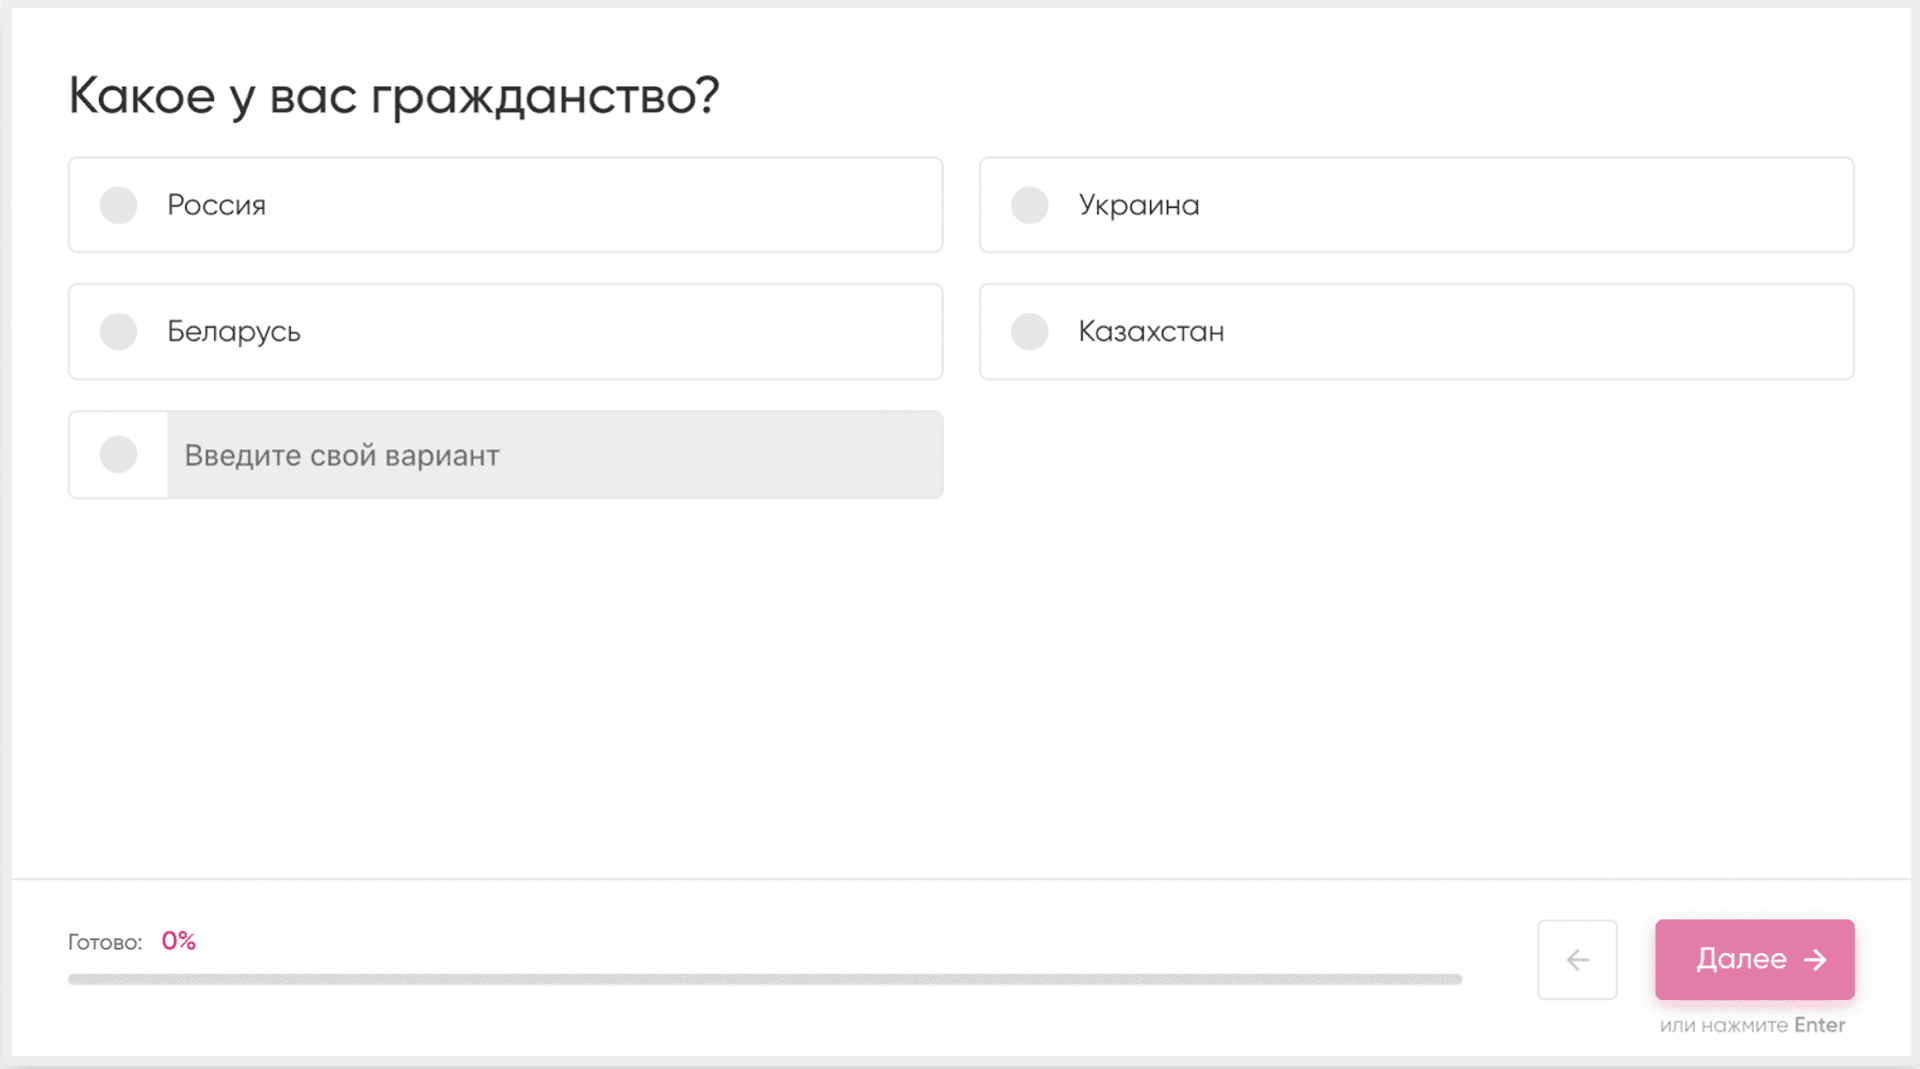Click the bold Enter keyword below Далее
Viewport: 1920px width, 1069px height.
[x=1819, y=1025]
